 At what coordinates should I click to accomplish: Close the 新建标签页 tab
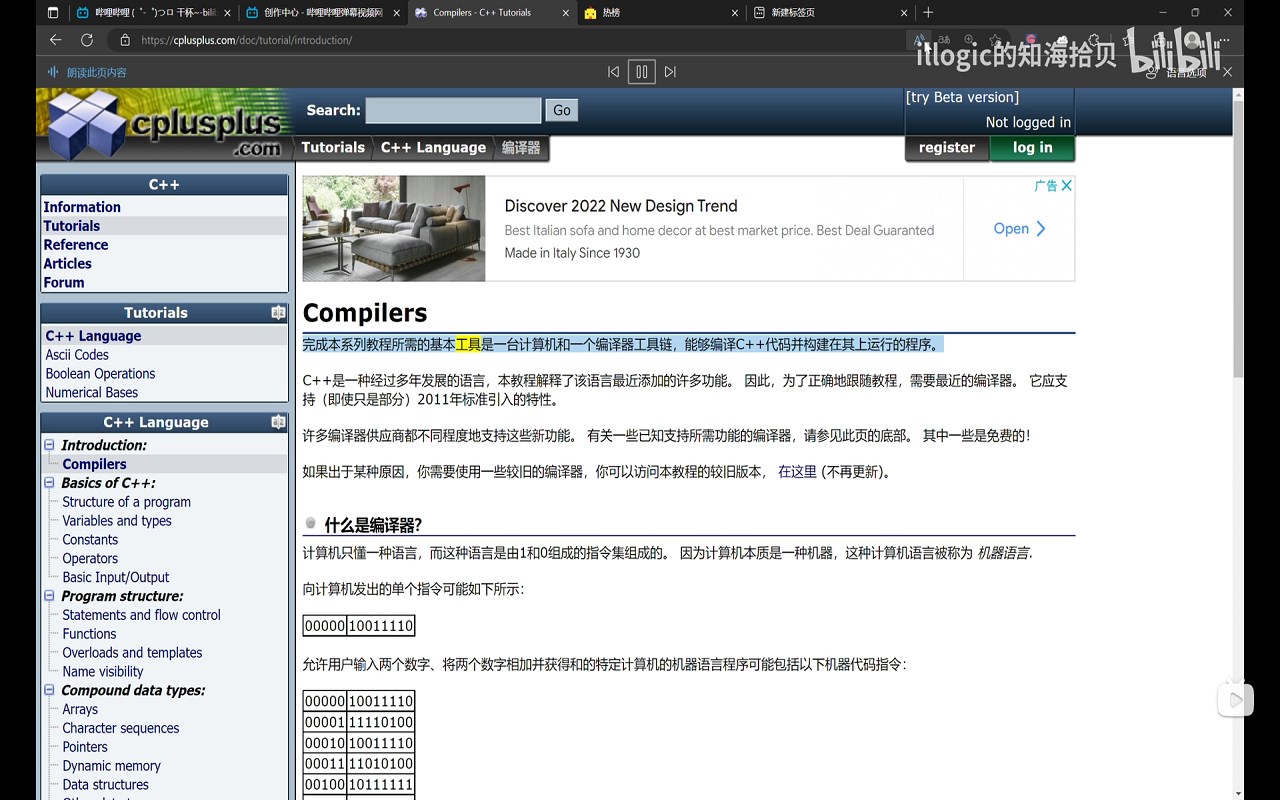click(904, 13)
